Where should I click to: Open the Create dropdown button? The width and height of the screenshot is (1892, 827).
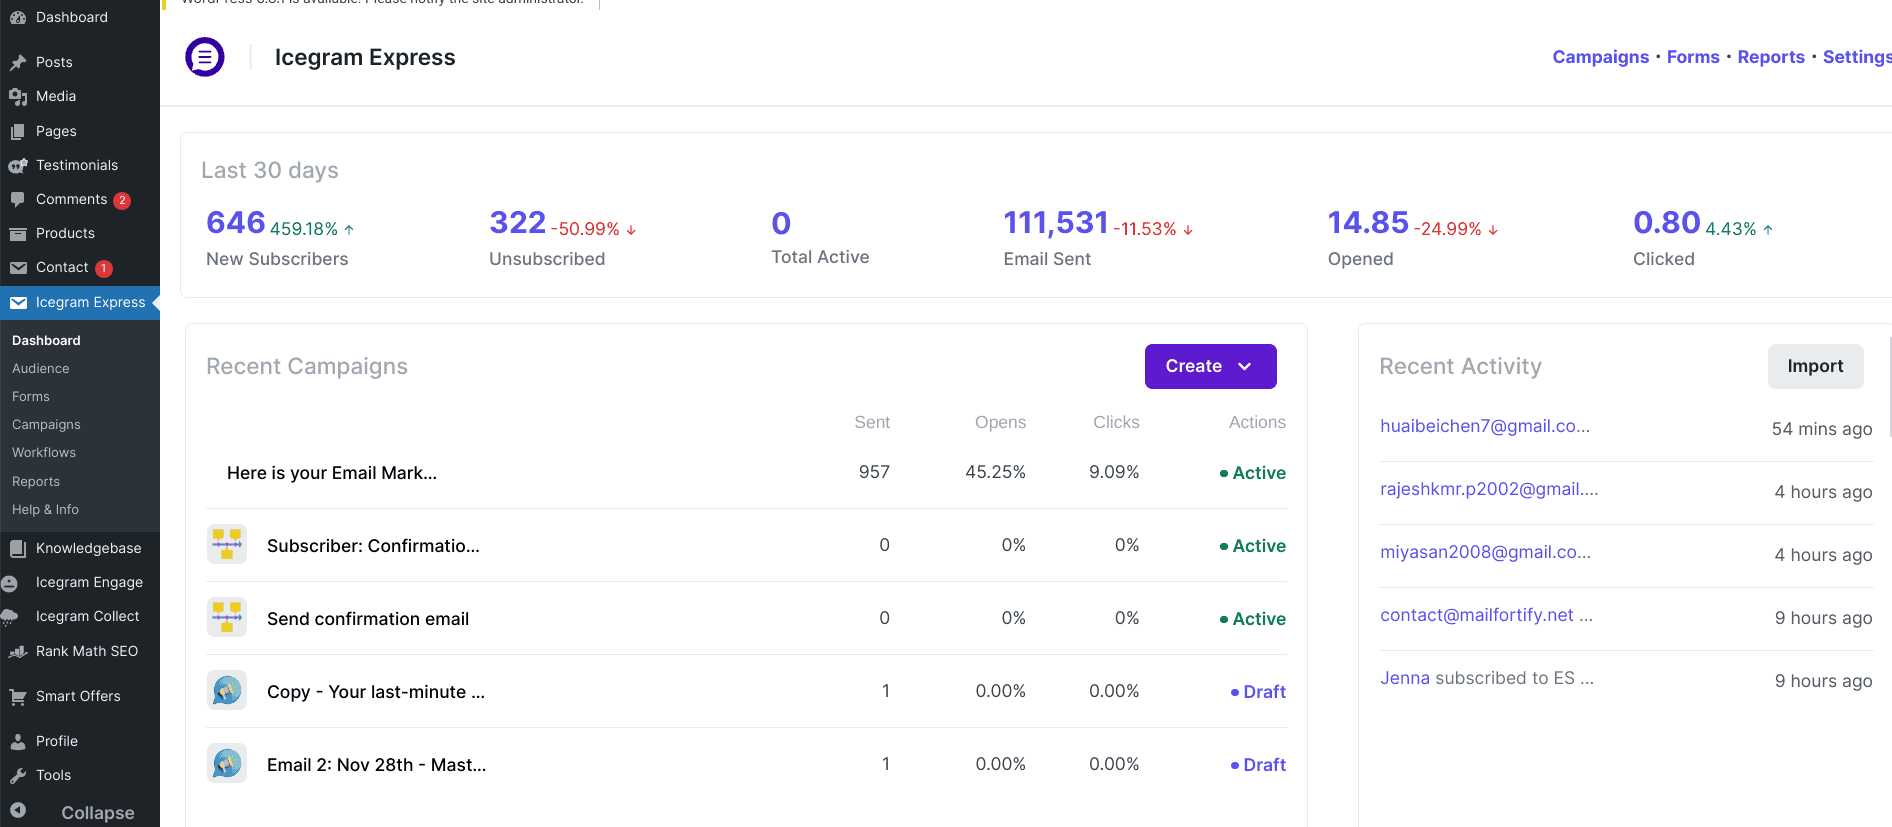[1210, 366]
